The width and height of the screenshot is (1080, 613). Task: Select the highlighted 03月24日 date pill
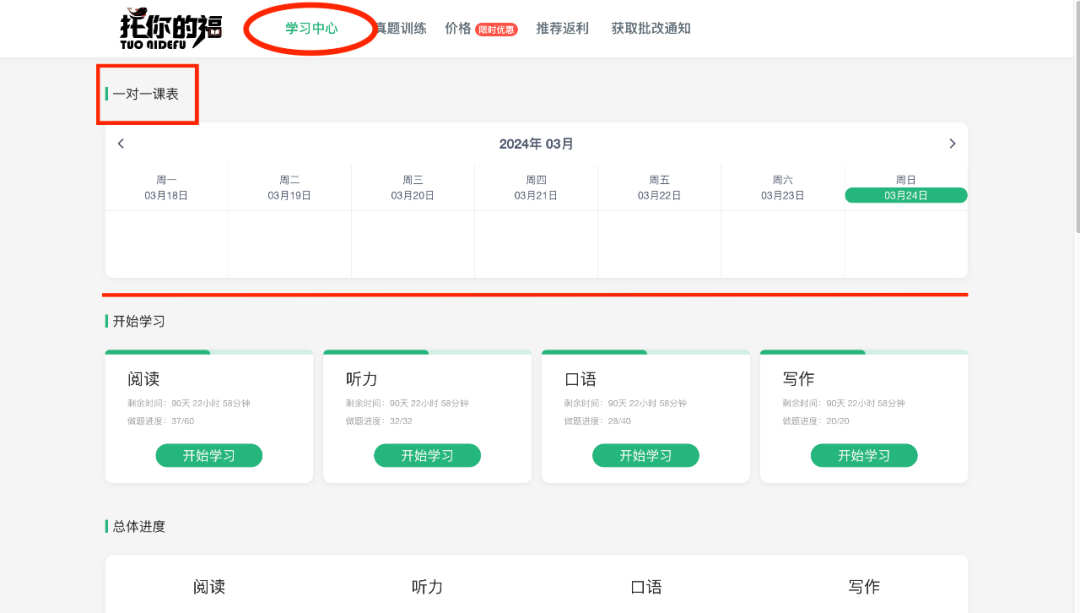tap(905, 195)
